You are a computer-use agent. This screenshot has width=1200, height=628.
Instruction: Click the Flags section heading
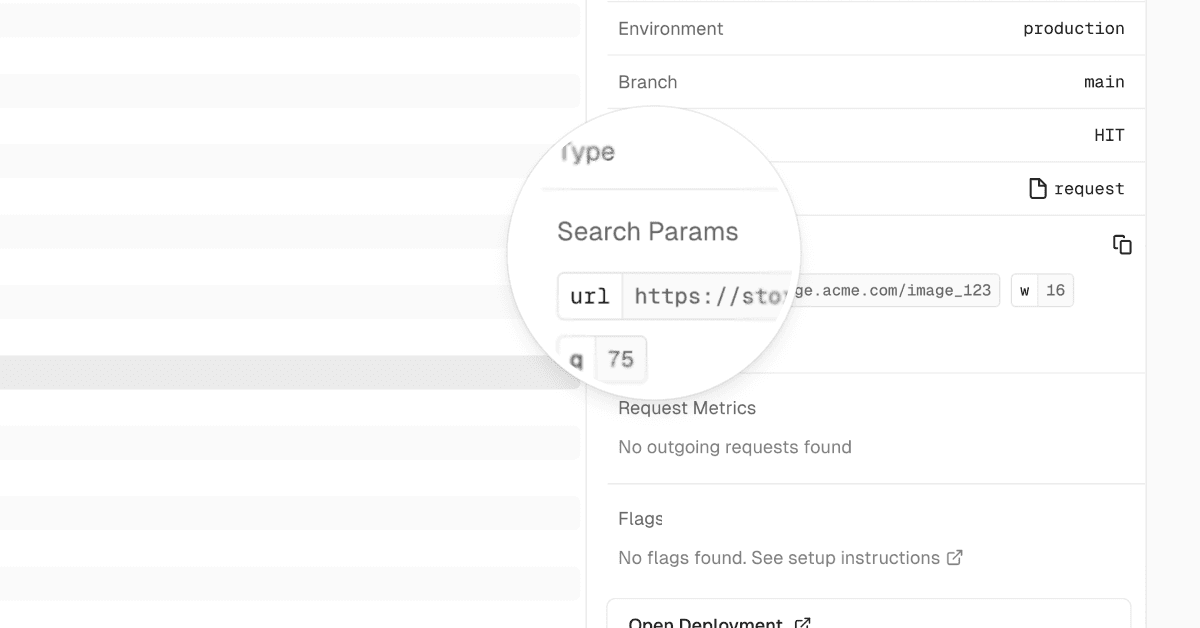[x=640, y=519]
